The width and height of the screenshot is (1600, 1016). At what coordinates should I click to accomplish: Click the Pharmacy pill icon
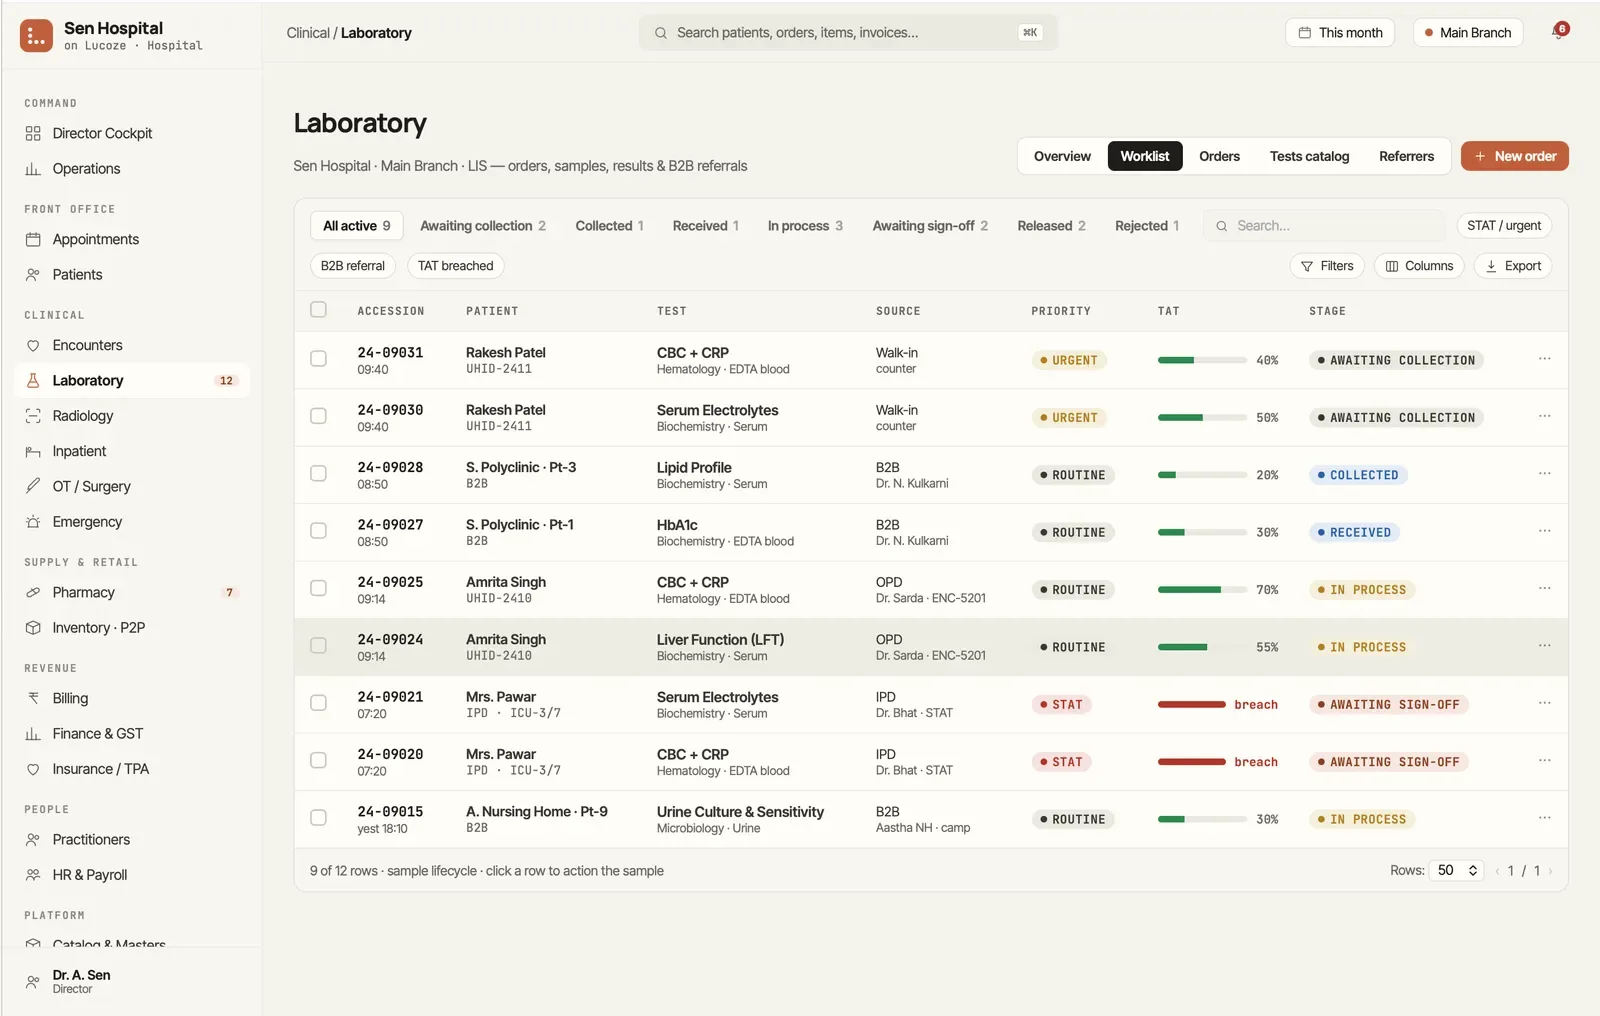(x=33, y=593)
